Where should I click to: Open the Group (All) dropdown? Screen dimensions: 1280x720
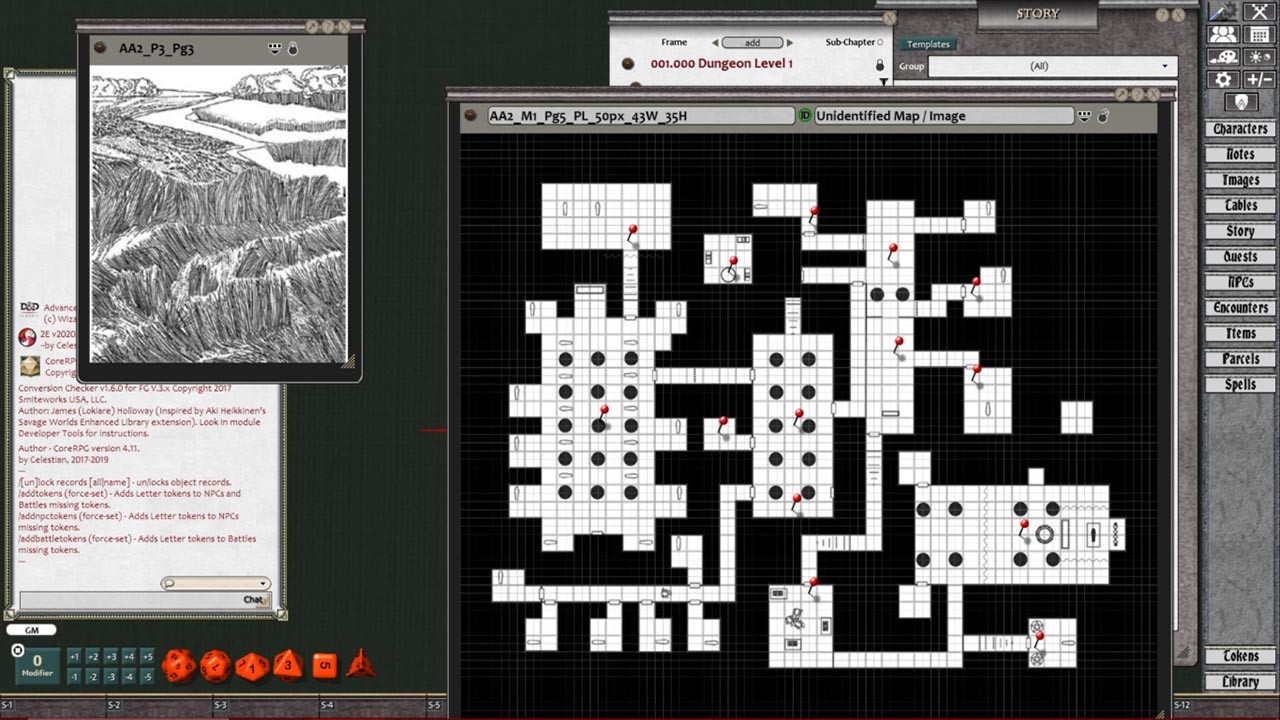coord(1052,66)
